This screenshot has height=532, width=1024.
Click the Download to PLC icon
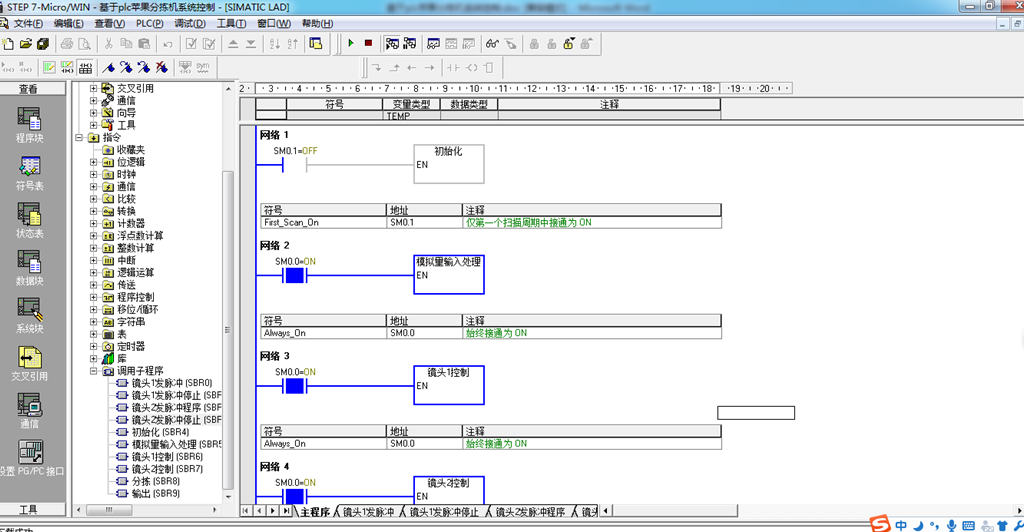[251, 44]
